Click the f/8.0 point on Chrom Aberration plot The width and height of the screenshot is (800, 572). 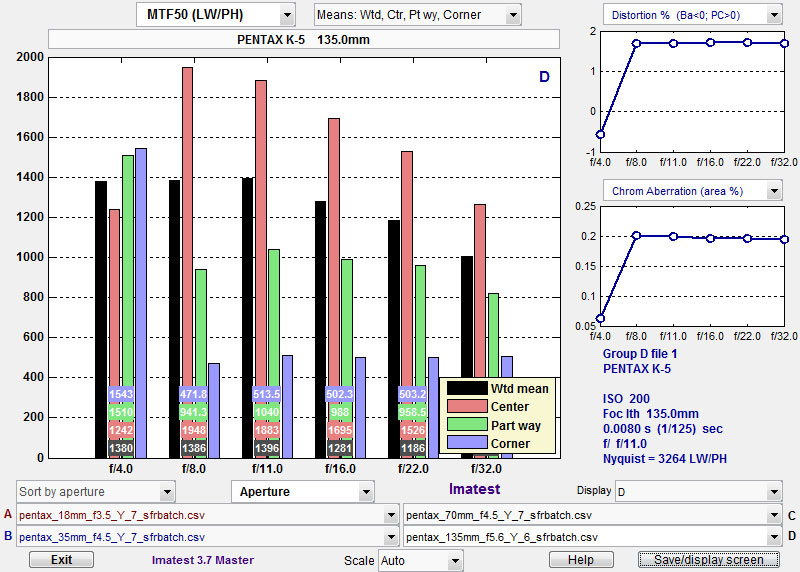(x=636, y=235)
